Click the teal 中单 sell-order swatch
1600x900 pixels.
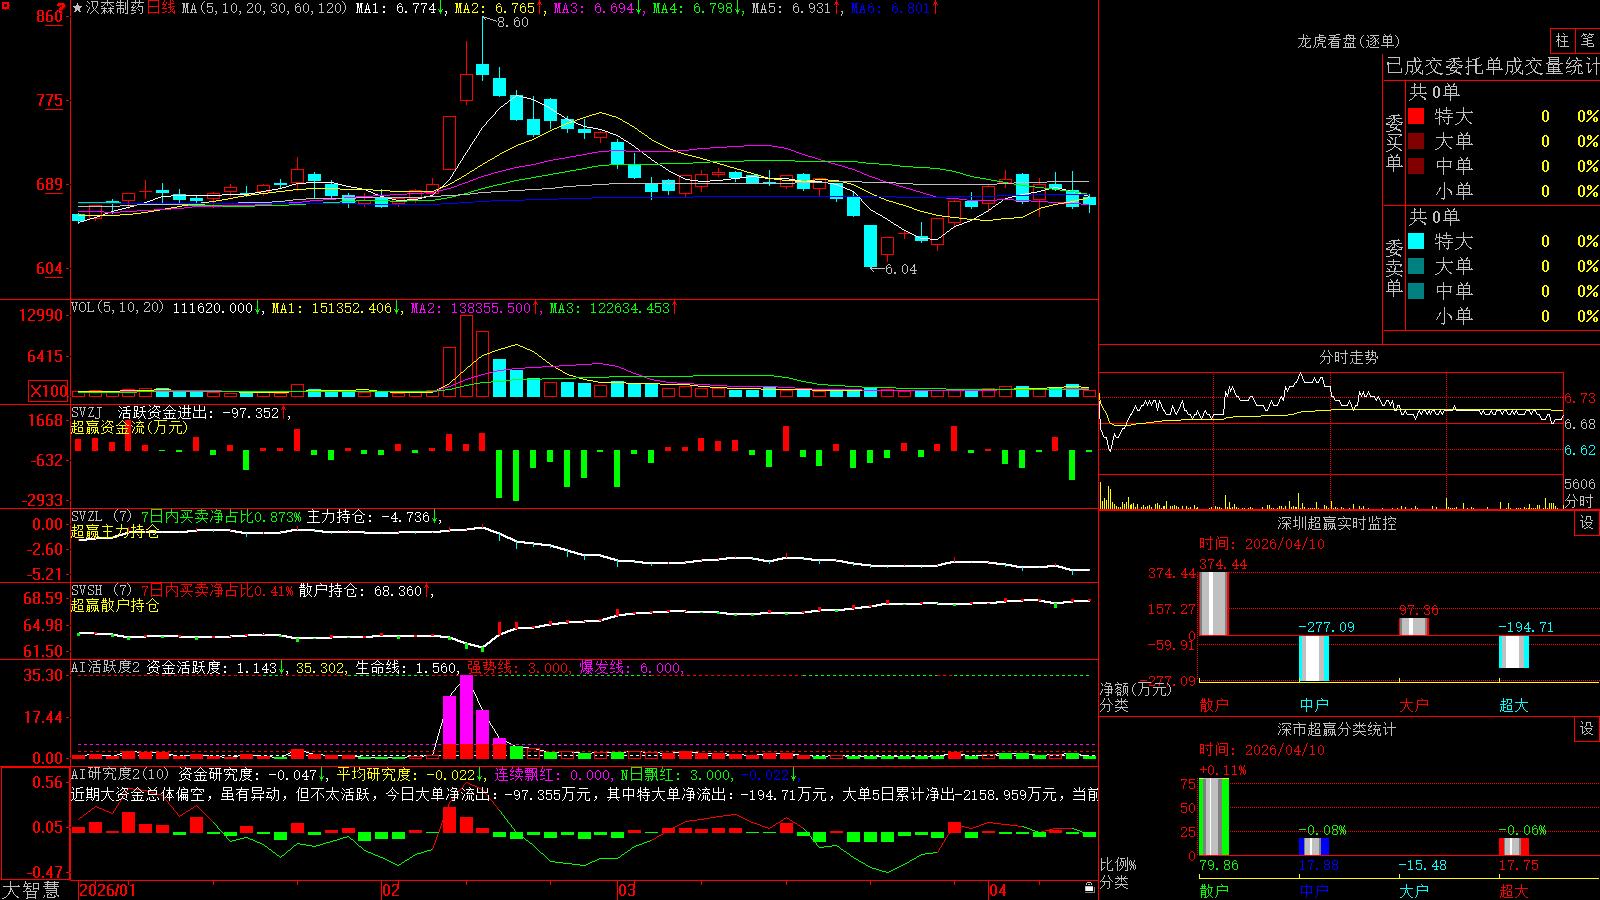pos(1416,290)
